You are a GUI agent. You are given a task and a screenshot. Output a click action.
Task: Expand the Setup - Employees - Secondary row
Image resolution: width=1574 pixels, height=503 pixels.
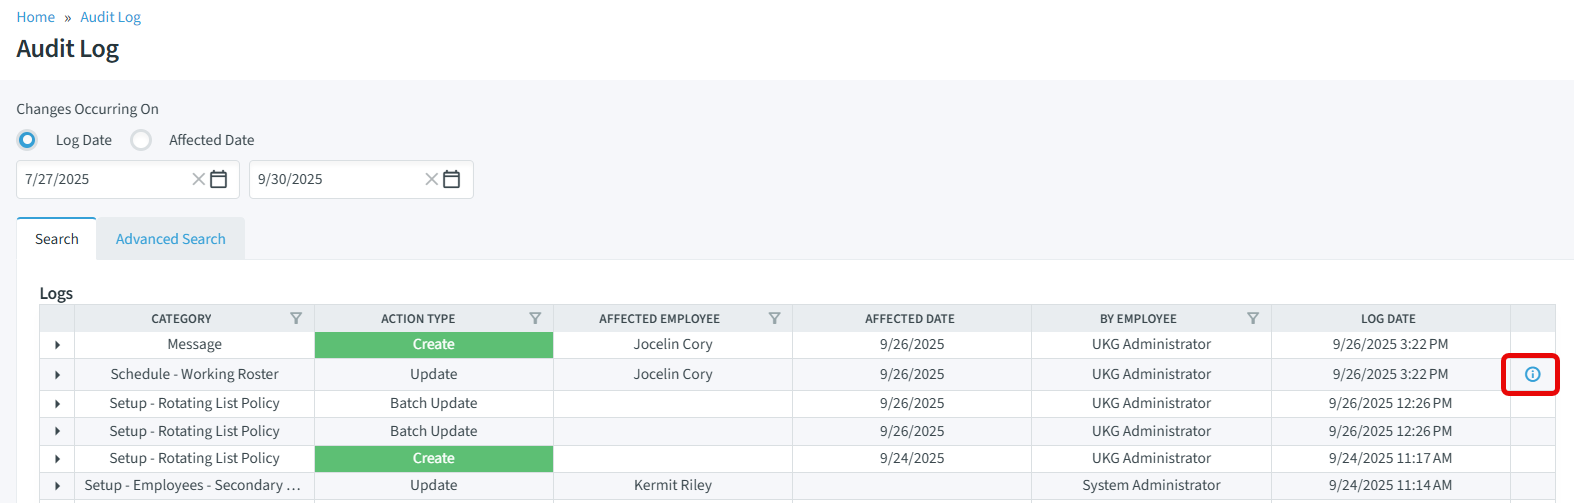[x=57, y=486]
